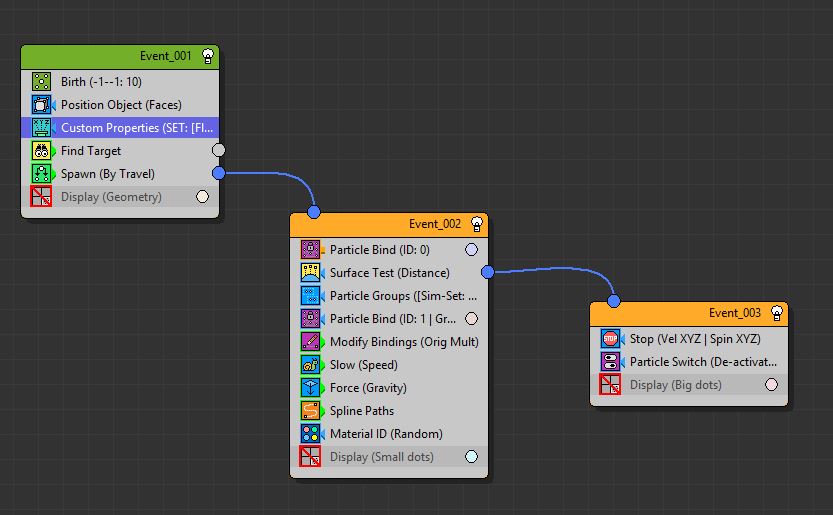Click the Display (Big dots) color swatch

point(771,385)
